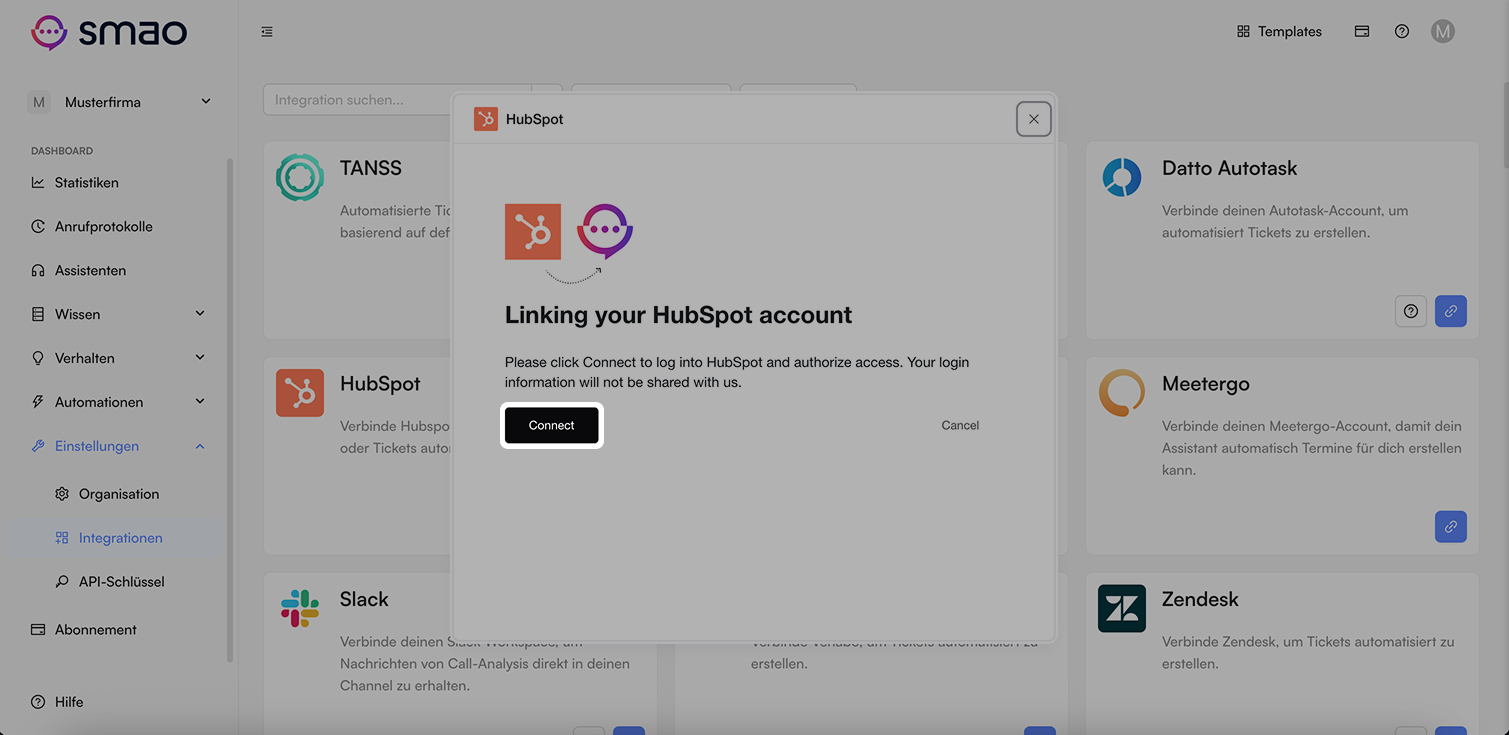Click the Integrationen grid icon
Image resolution: width=1509 pixels, height=735 pixels.
[x=62, y=538]
